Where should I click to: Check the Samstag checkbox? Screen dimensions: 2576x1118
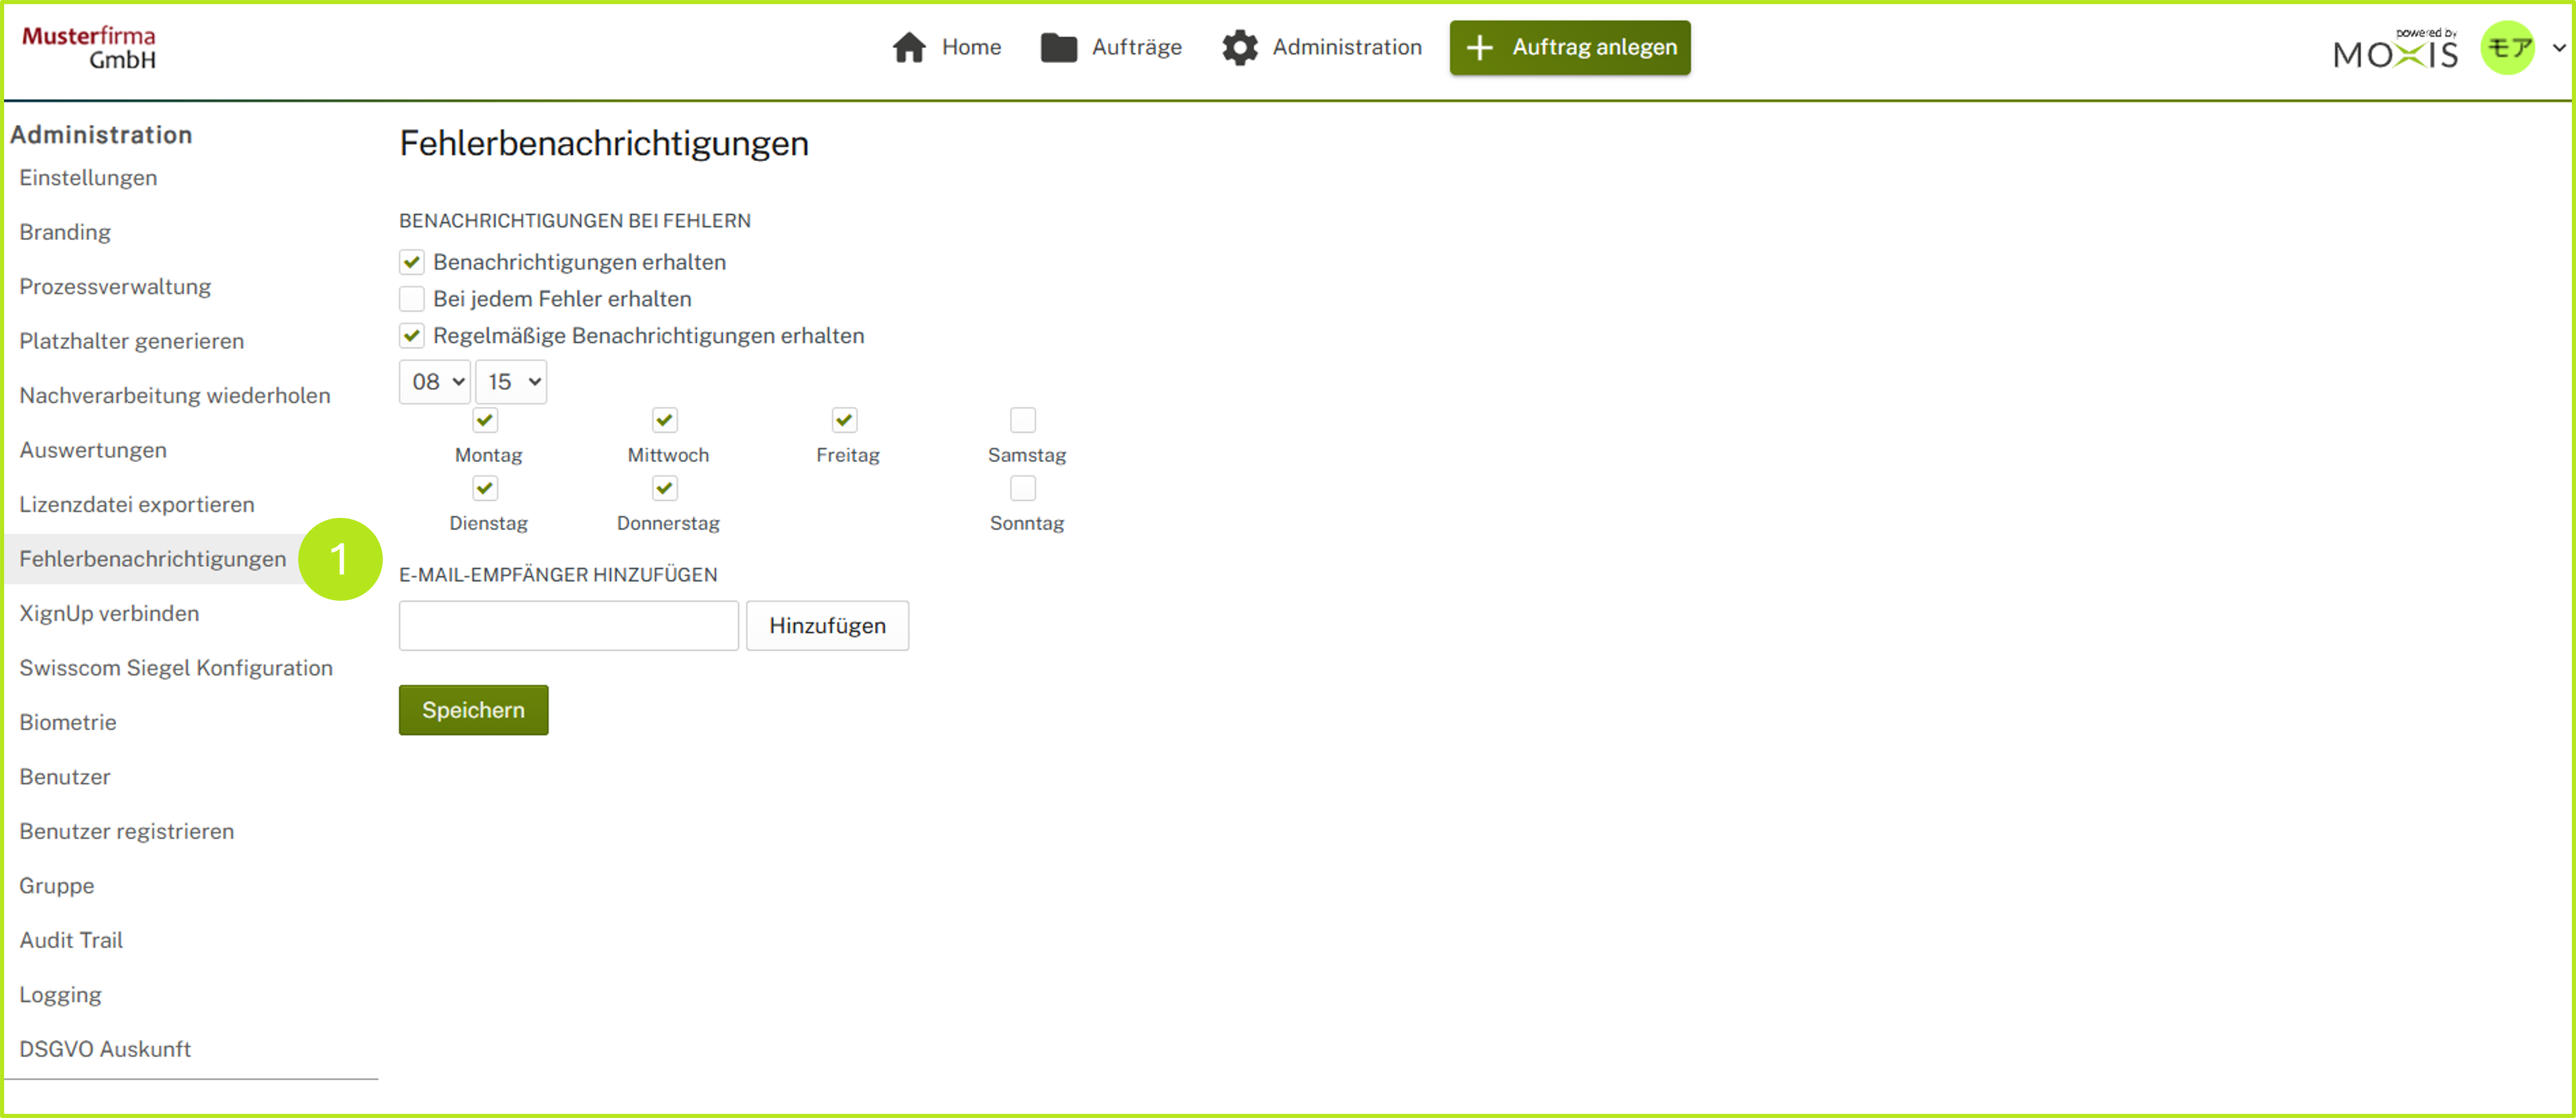pyautogui.click(x=1022, y=420)
